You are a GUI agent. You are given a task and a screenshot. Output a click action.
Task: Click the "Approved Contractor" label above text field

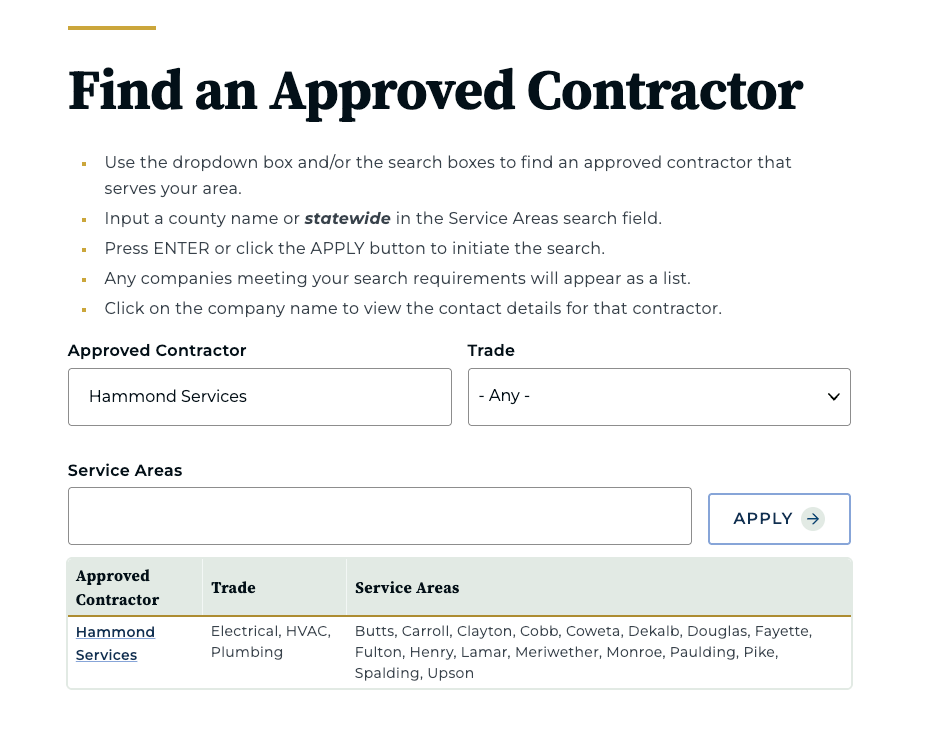(157, 351)
